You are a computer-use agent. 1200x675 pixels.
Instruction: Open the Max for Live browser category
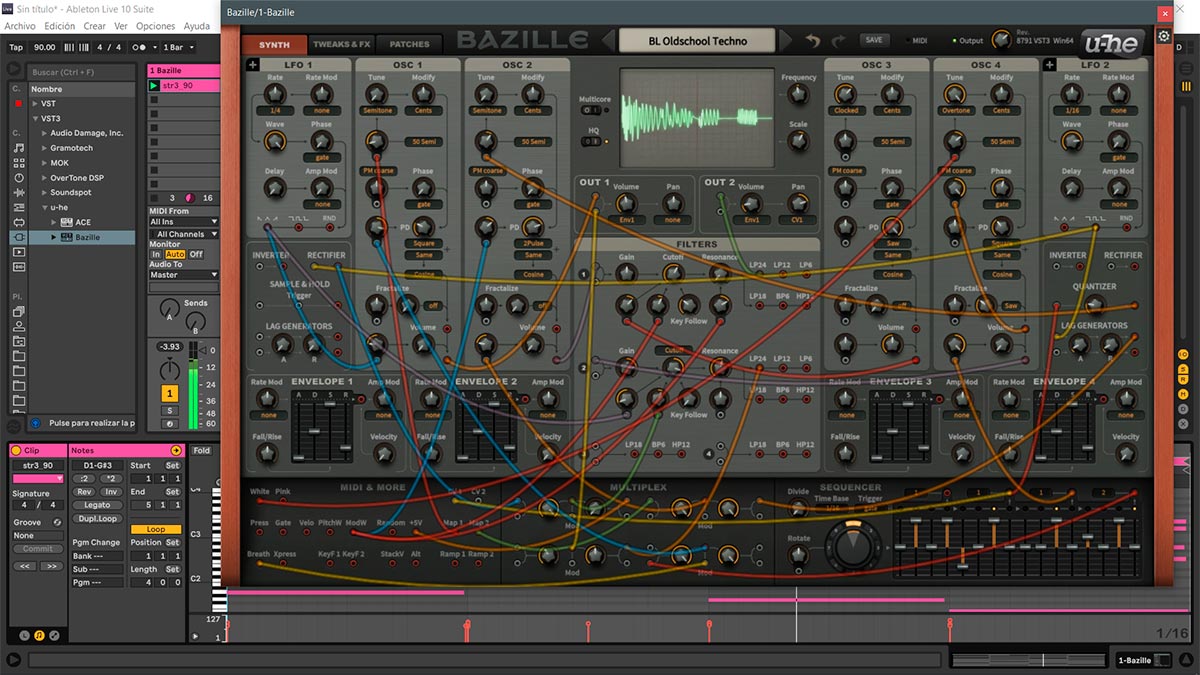tap(18, 223)
